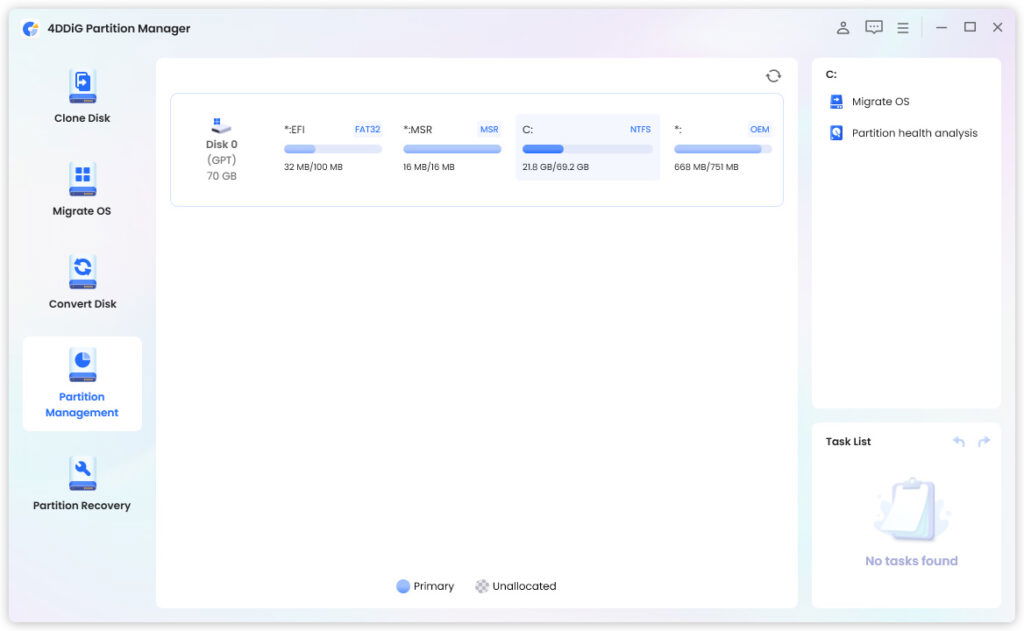1024x631 pixels.
Task: Undo last task in Task List
Action: tap(959, 442)
